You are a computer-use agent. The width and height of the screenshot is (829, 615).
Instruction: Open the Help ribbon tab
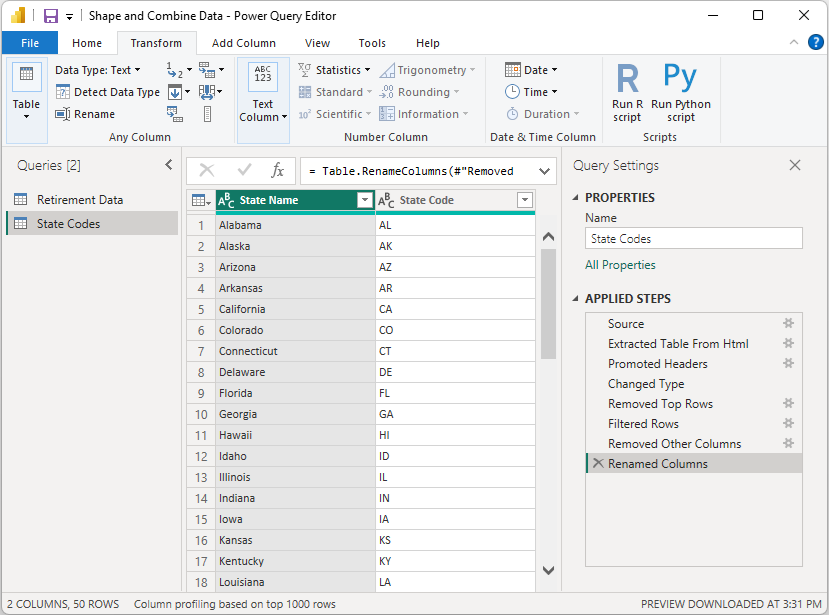[427, 43]
